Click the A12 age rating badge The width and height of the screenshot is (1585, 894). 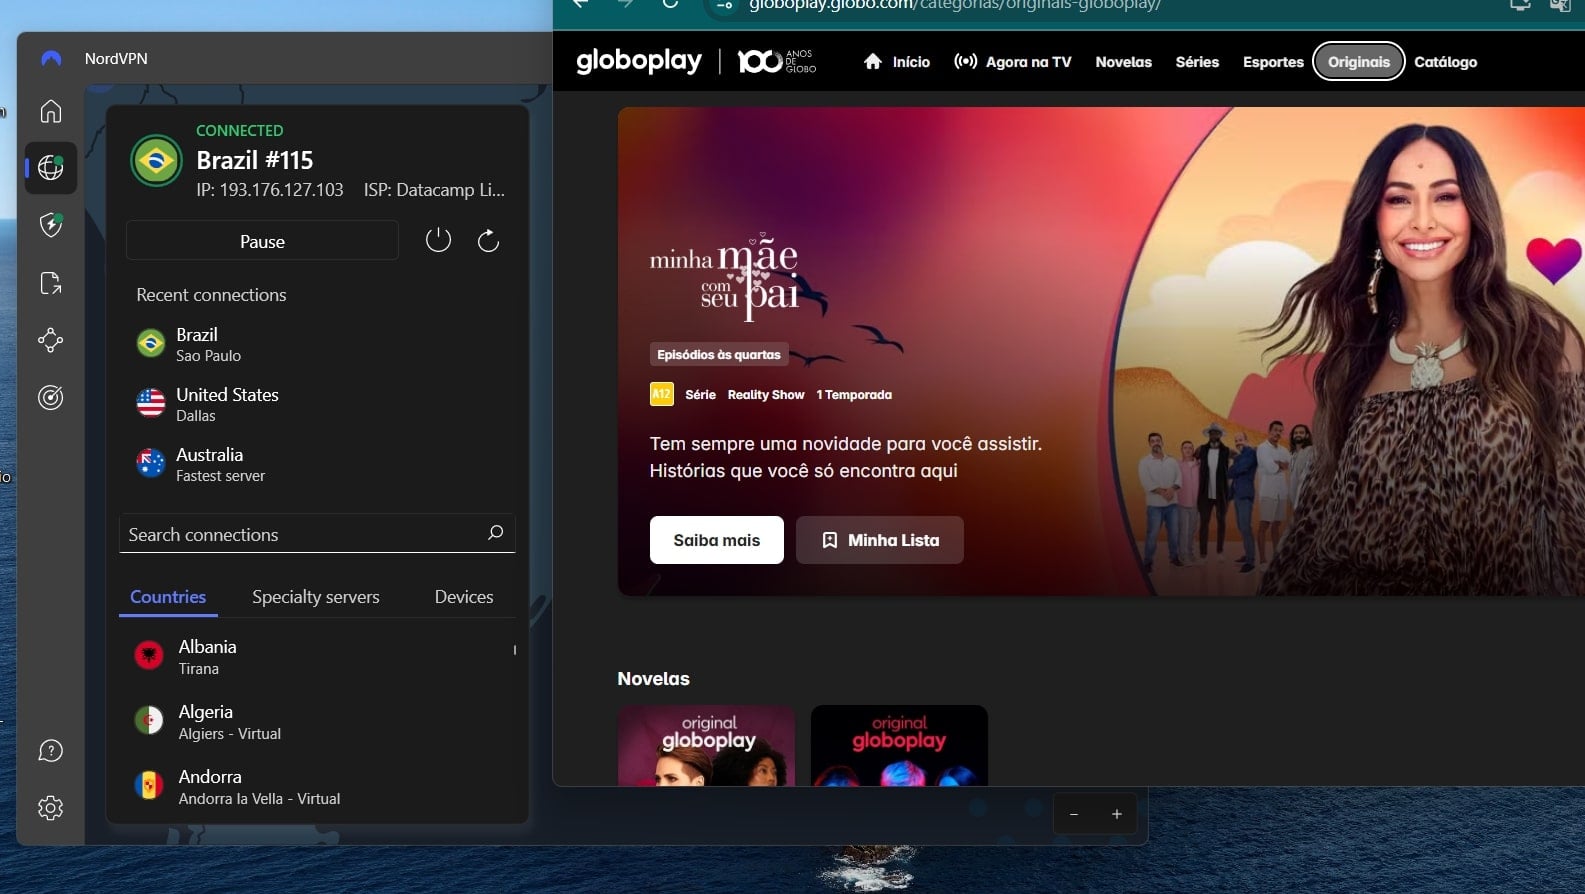[661, 394]
